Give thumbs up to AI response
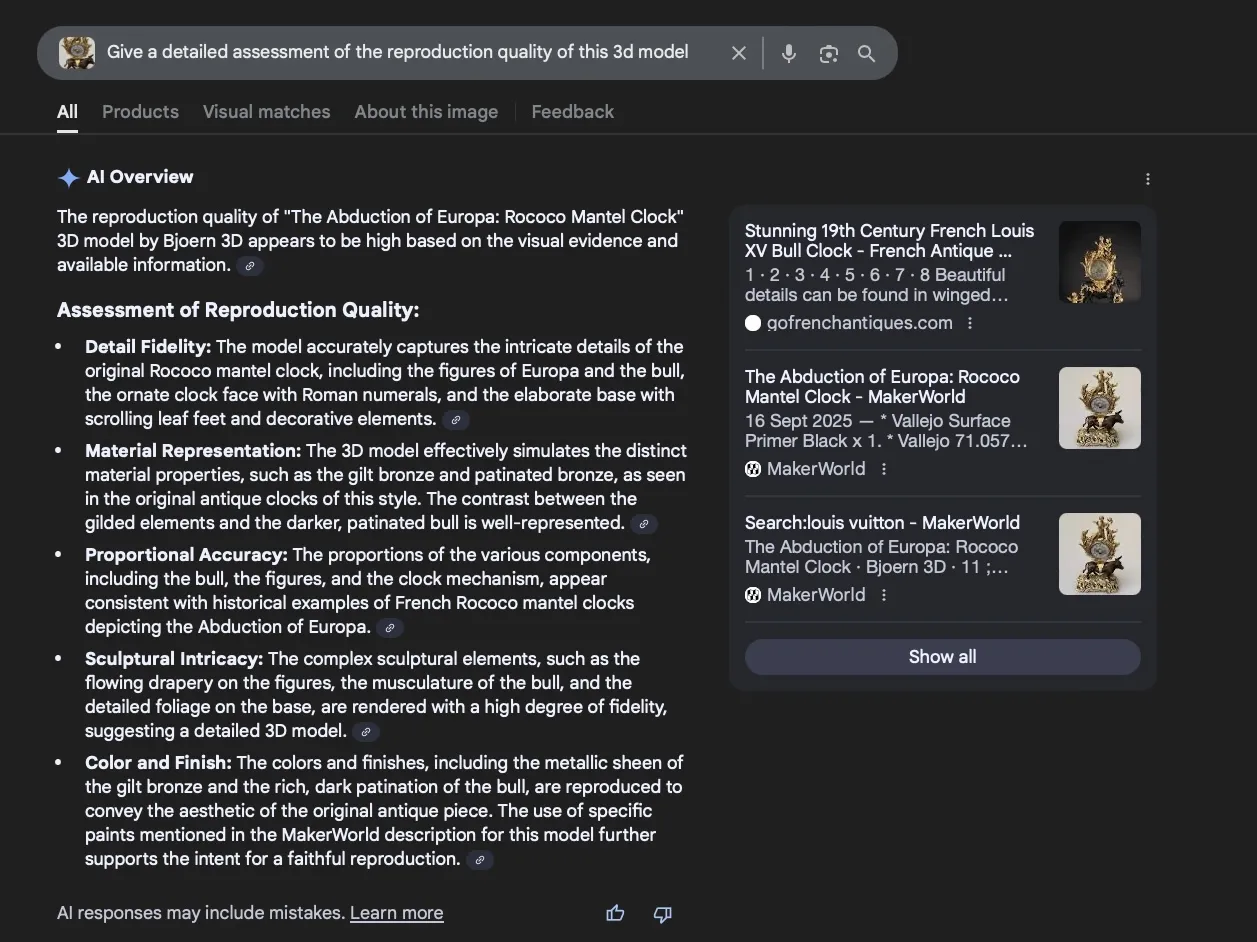 click(x=615, y=913)
